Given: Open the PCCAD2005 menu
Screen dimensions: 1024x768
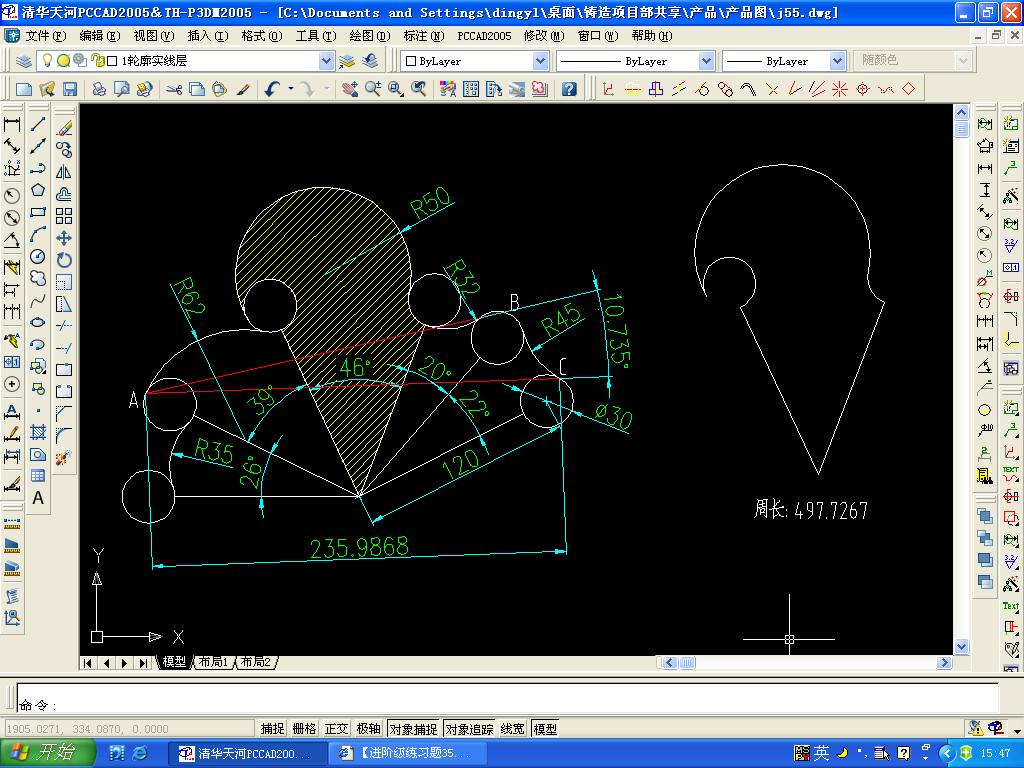Looking at the screenshot, I should [x=484, y=36].
